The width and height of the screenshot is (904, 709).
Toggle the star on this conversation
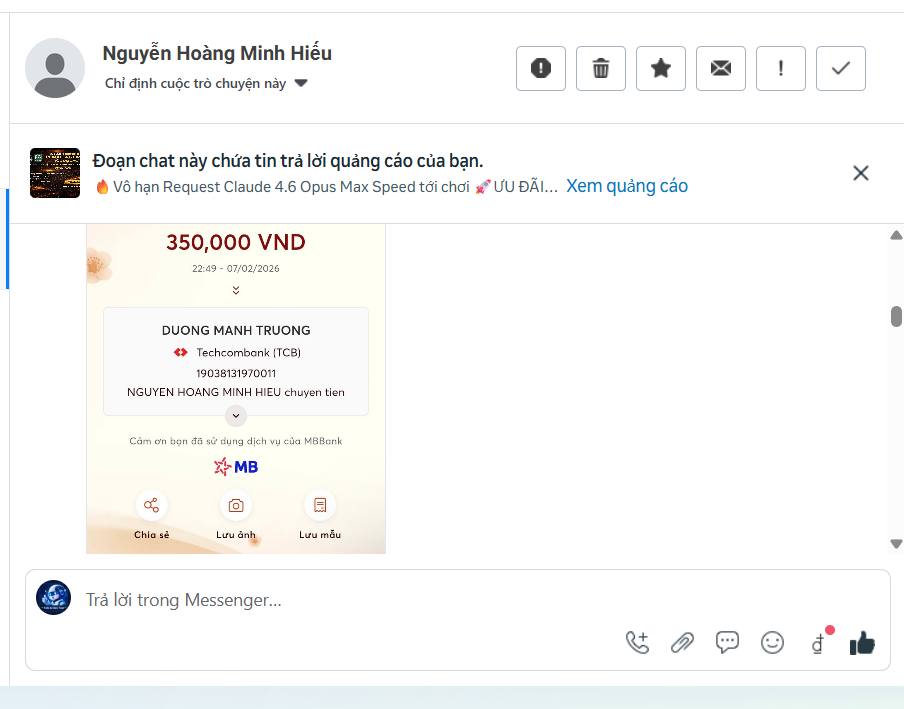(660, 68)
